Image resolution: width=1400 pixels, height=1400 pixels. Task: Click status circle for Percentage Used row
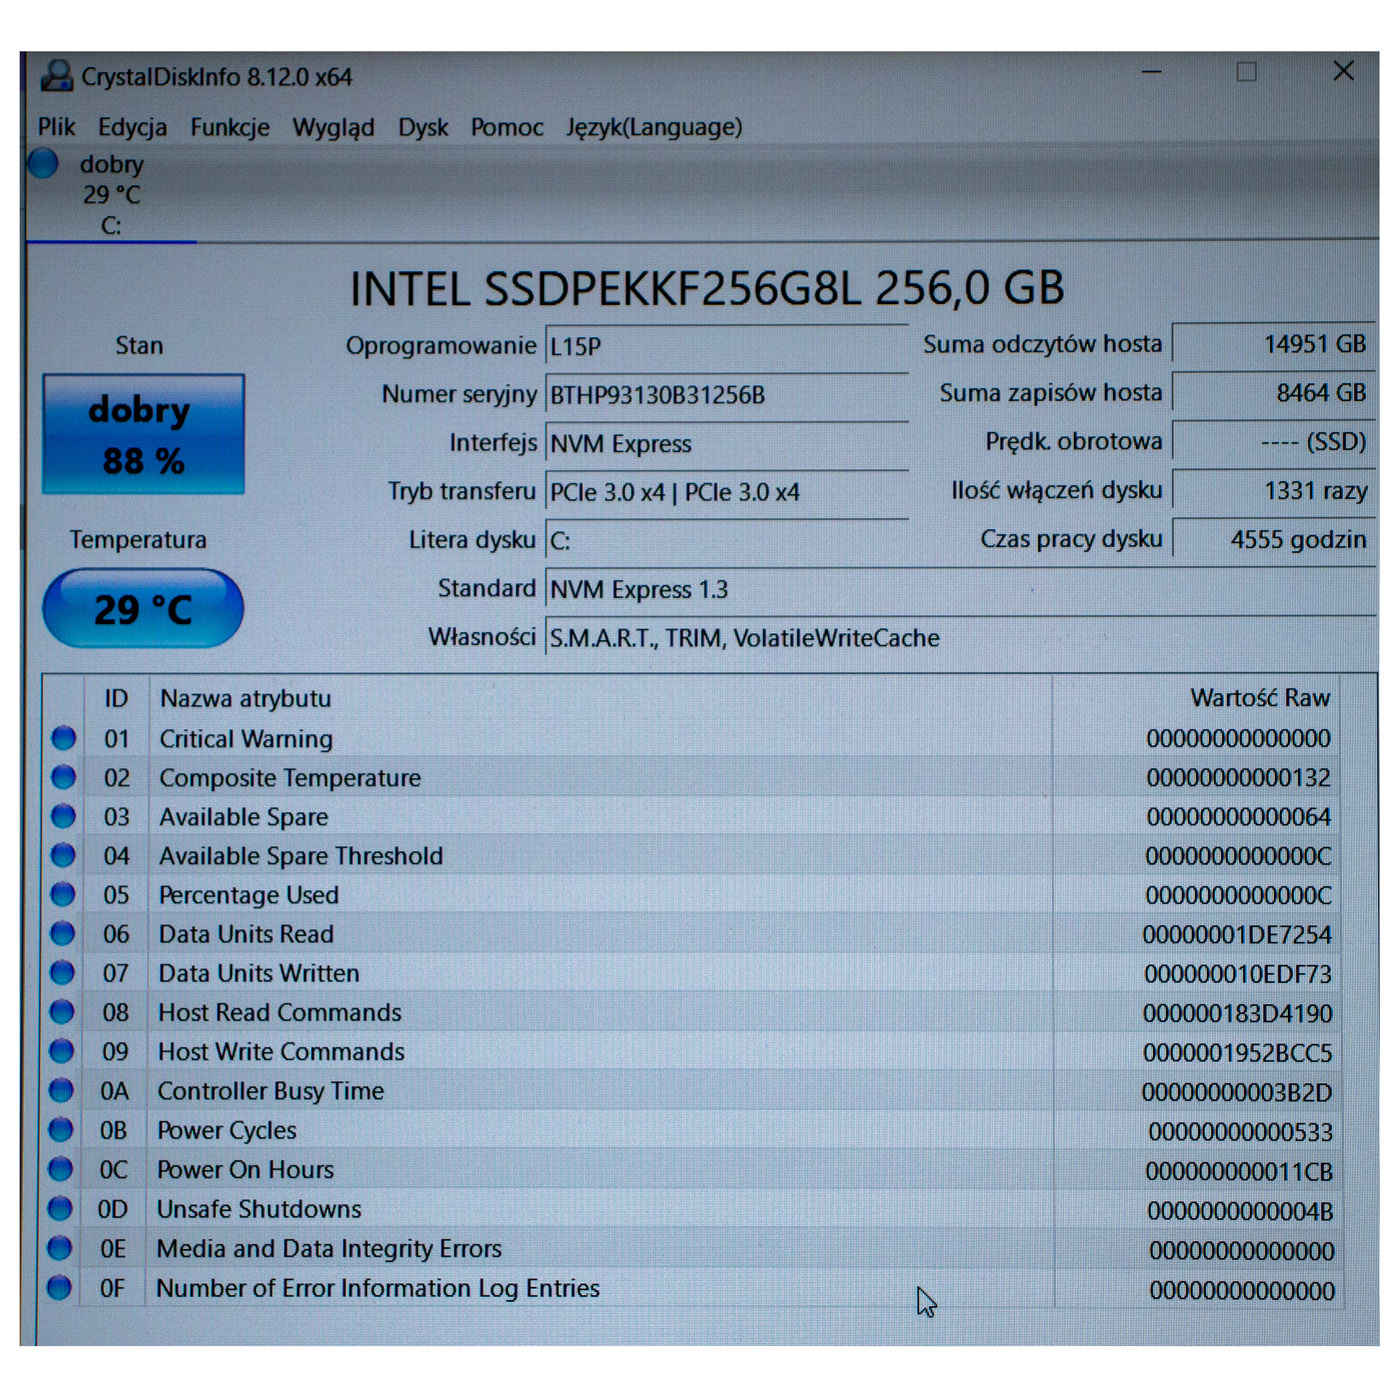(x=63, y=894)
